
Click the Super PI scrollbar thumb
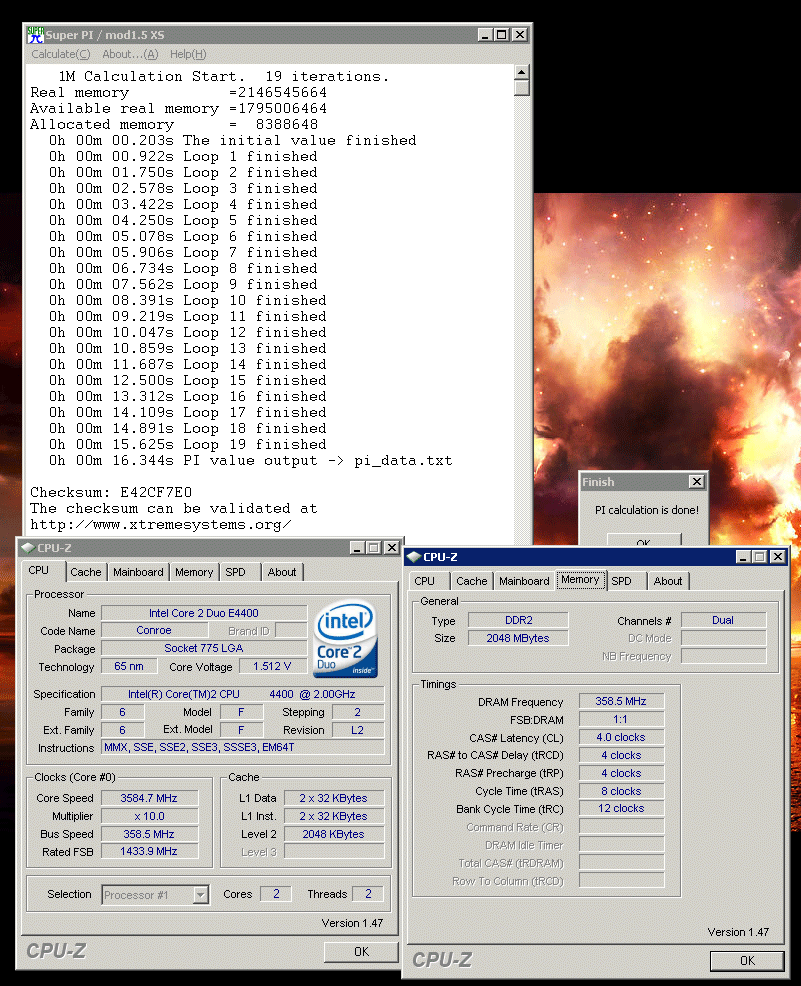point(521,87)
